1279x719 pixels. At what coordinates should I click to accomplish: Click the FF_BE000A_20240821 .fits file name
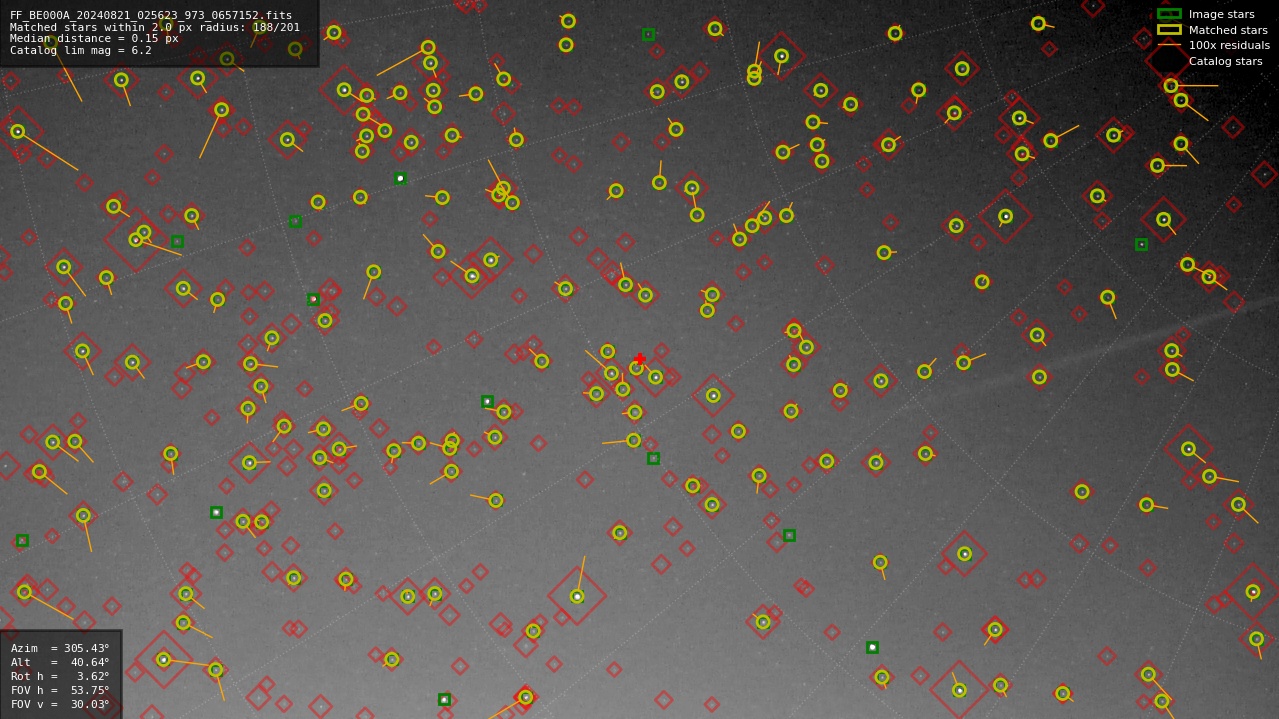[151, 15]
